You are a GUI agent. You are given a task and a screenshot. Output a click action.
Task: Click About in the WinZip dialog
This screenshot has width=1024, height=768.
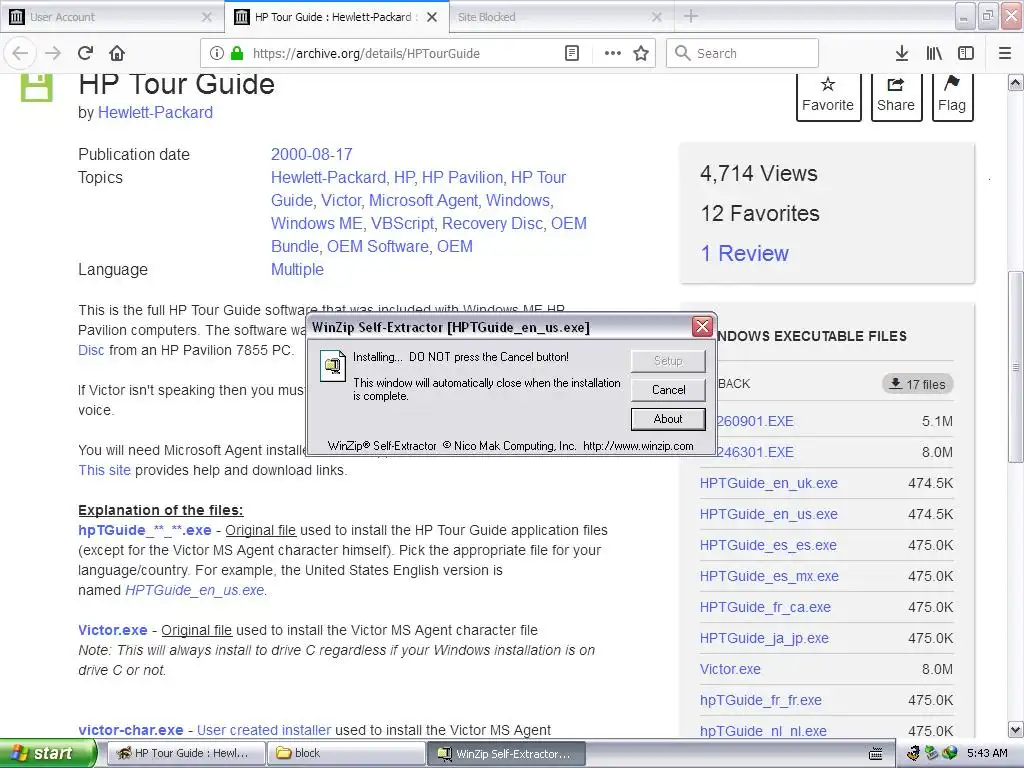coord(668,419)
